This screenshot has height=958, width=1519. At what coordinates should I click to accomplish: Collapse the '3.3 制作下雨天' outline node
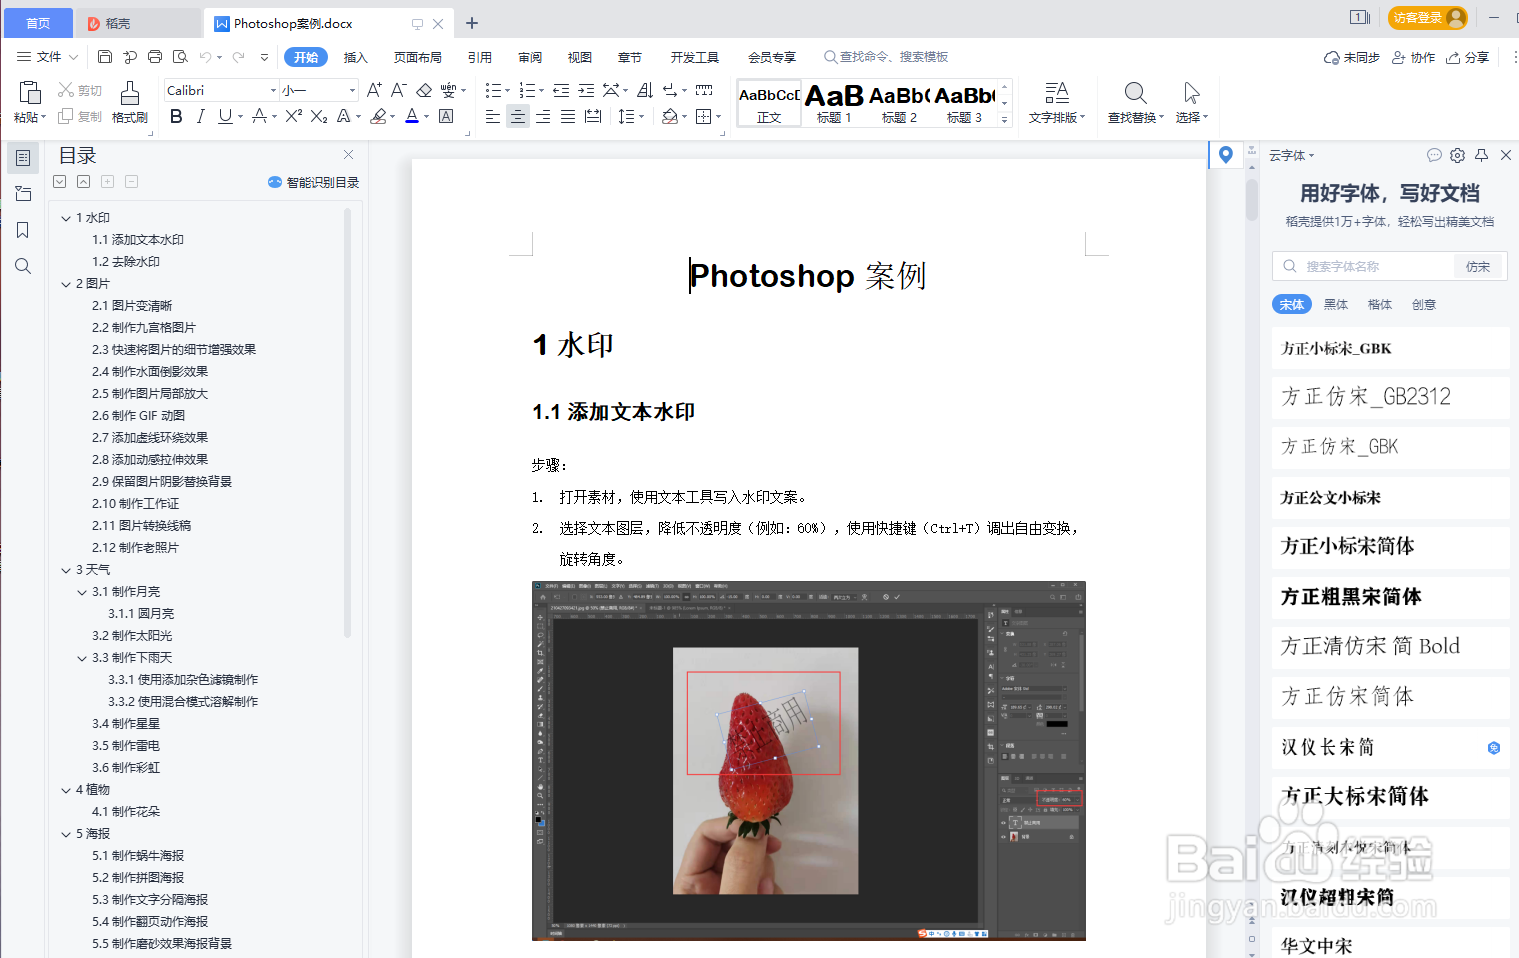tap(82, 658)
